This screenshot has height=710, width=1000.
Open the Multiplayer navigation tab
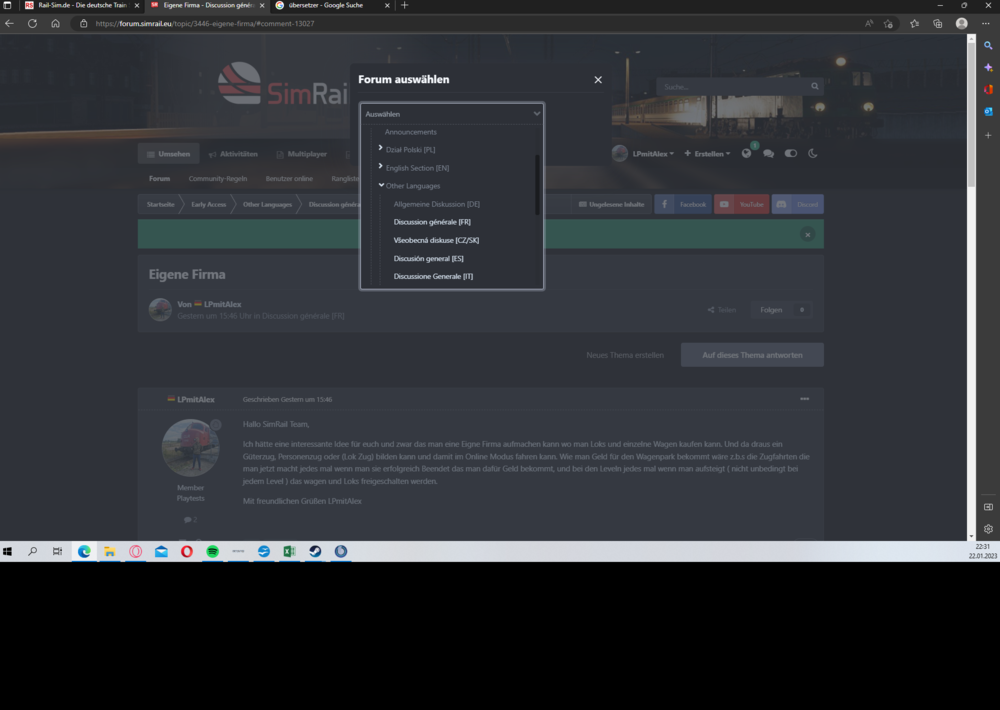(x=301, y=154)
